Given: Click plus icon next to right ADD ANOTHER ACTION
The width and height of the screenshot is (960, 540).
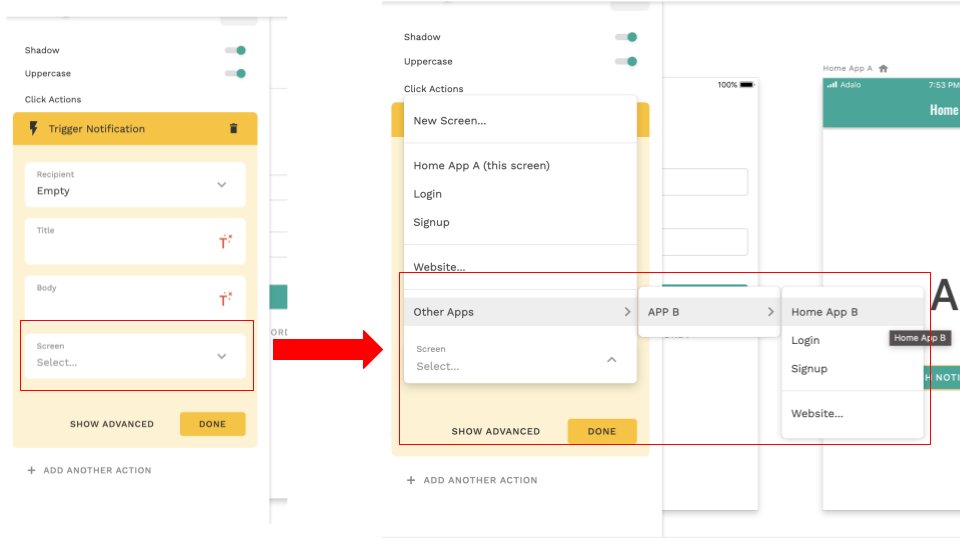Looking at the screenshot, I should 411,480.
